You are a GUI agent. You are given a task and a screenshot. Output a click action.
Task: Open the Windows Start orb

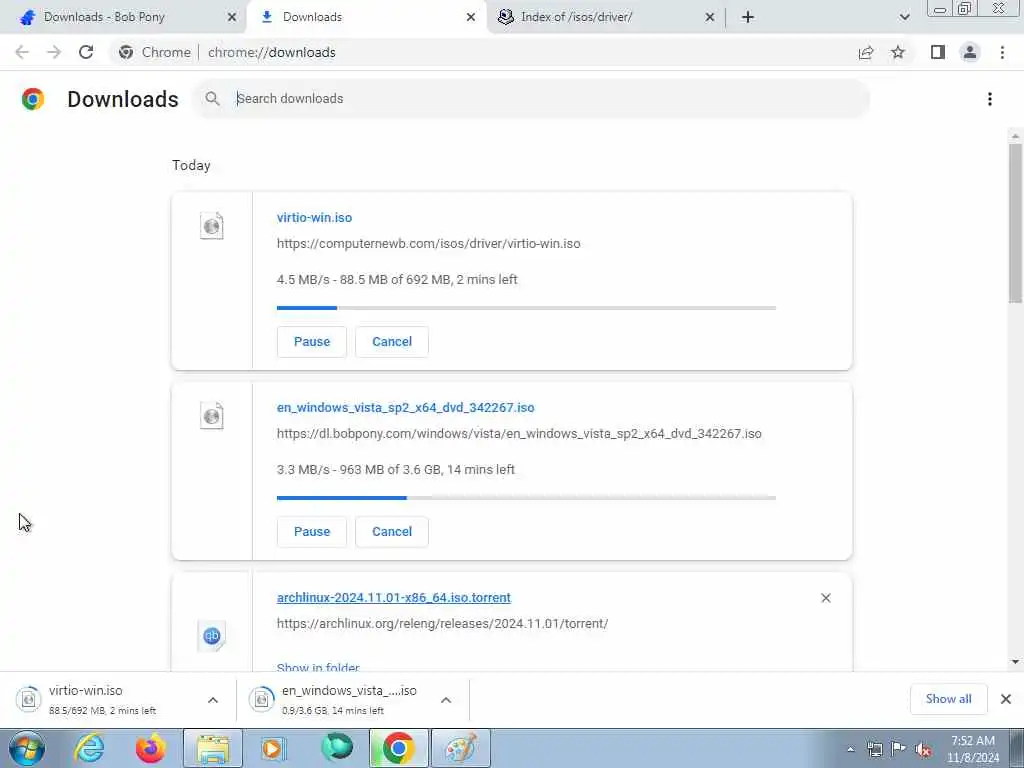(x=27, y=748)
